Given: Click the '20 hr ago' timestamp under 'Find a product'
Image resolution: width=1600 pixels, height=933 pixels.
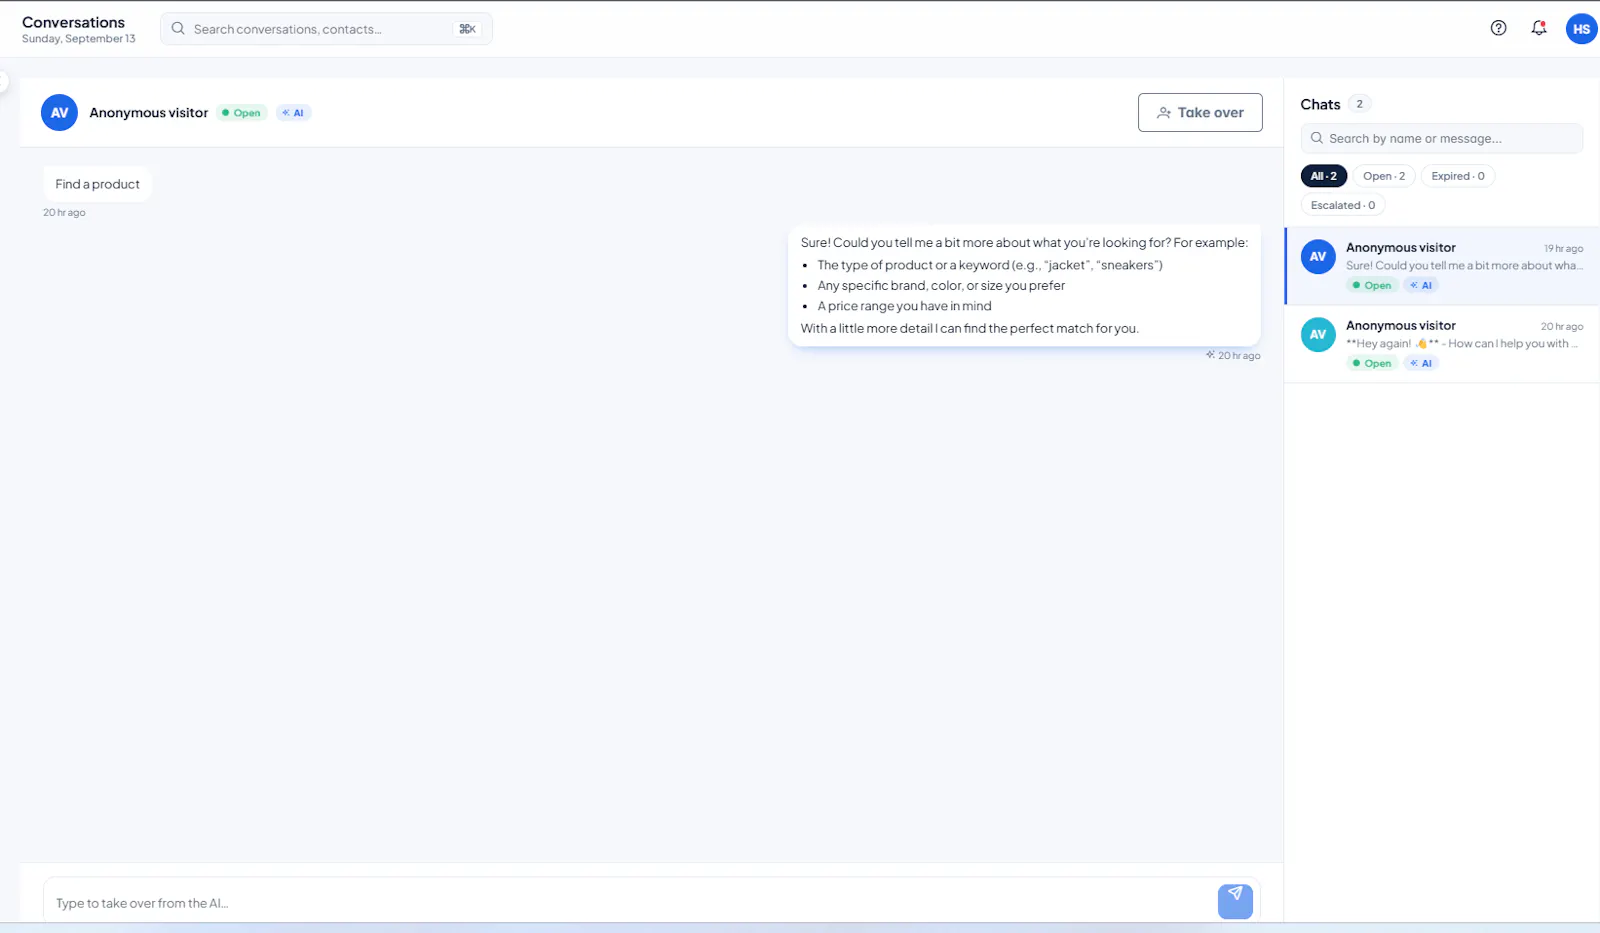Looking at the screenshot, I should click(x=64, y=212).
